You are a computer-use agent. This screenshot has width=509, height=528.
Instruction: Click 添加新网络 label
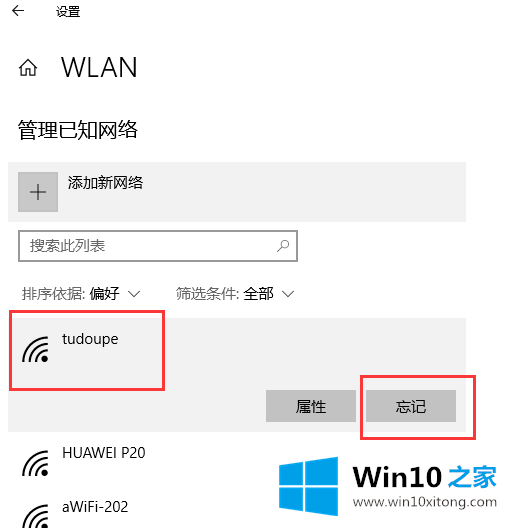click(x=105, y=183)
